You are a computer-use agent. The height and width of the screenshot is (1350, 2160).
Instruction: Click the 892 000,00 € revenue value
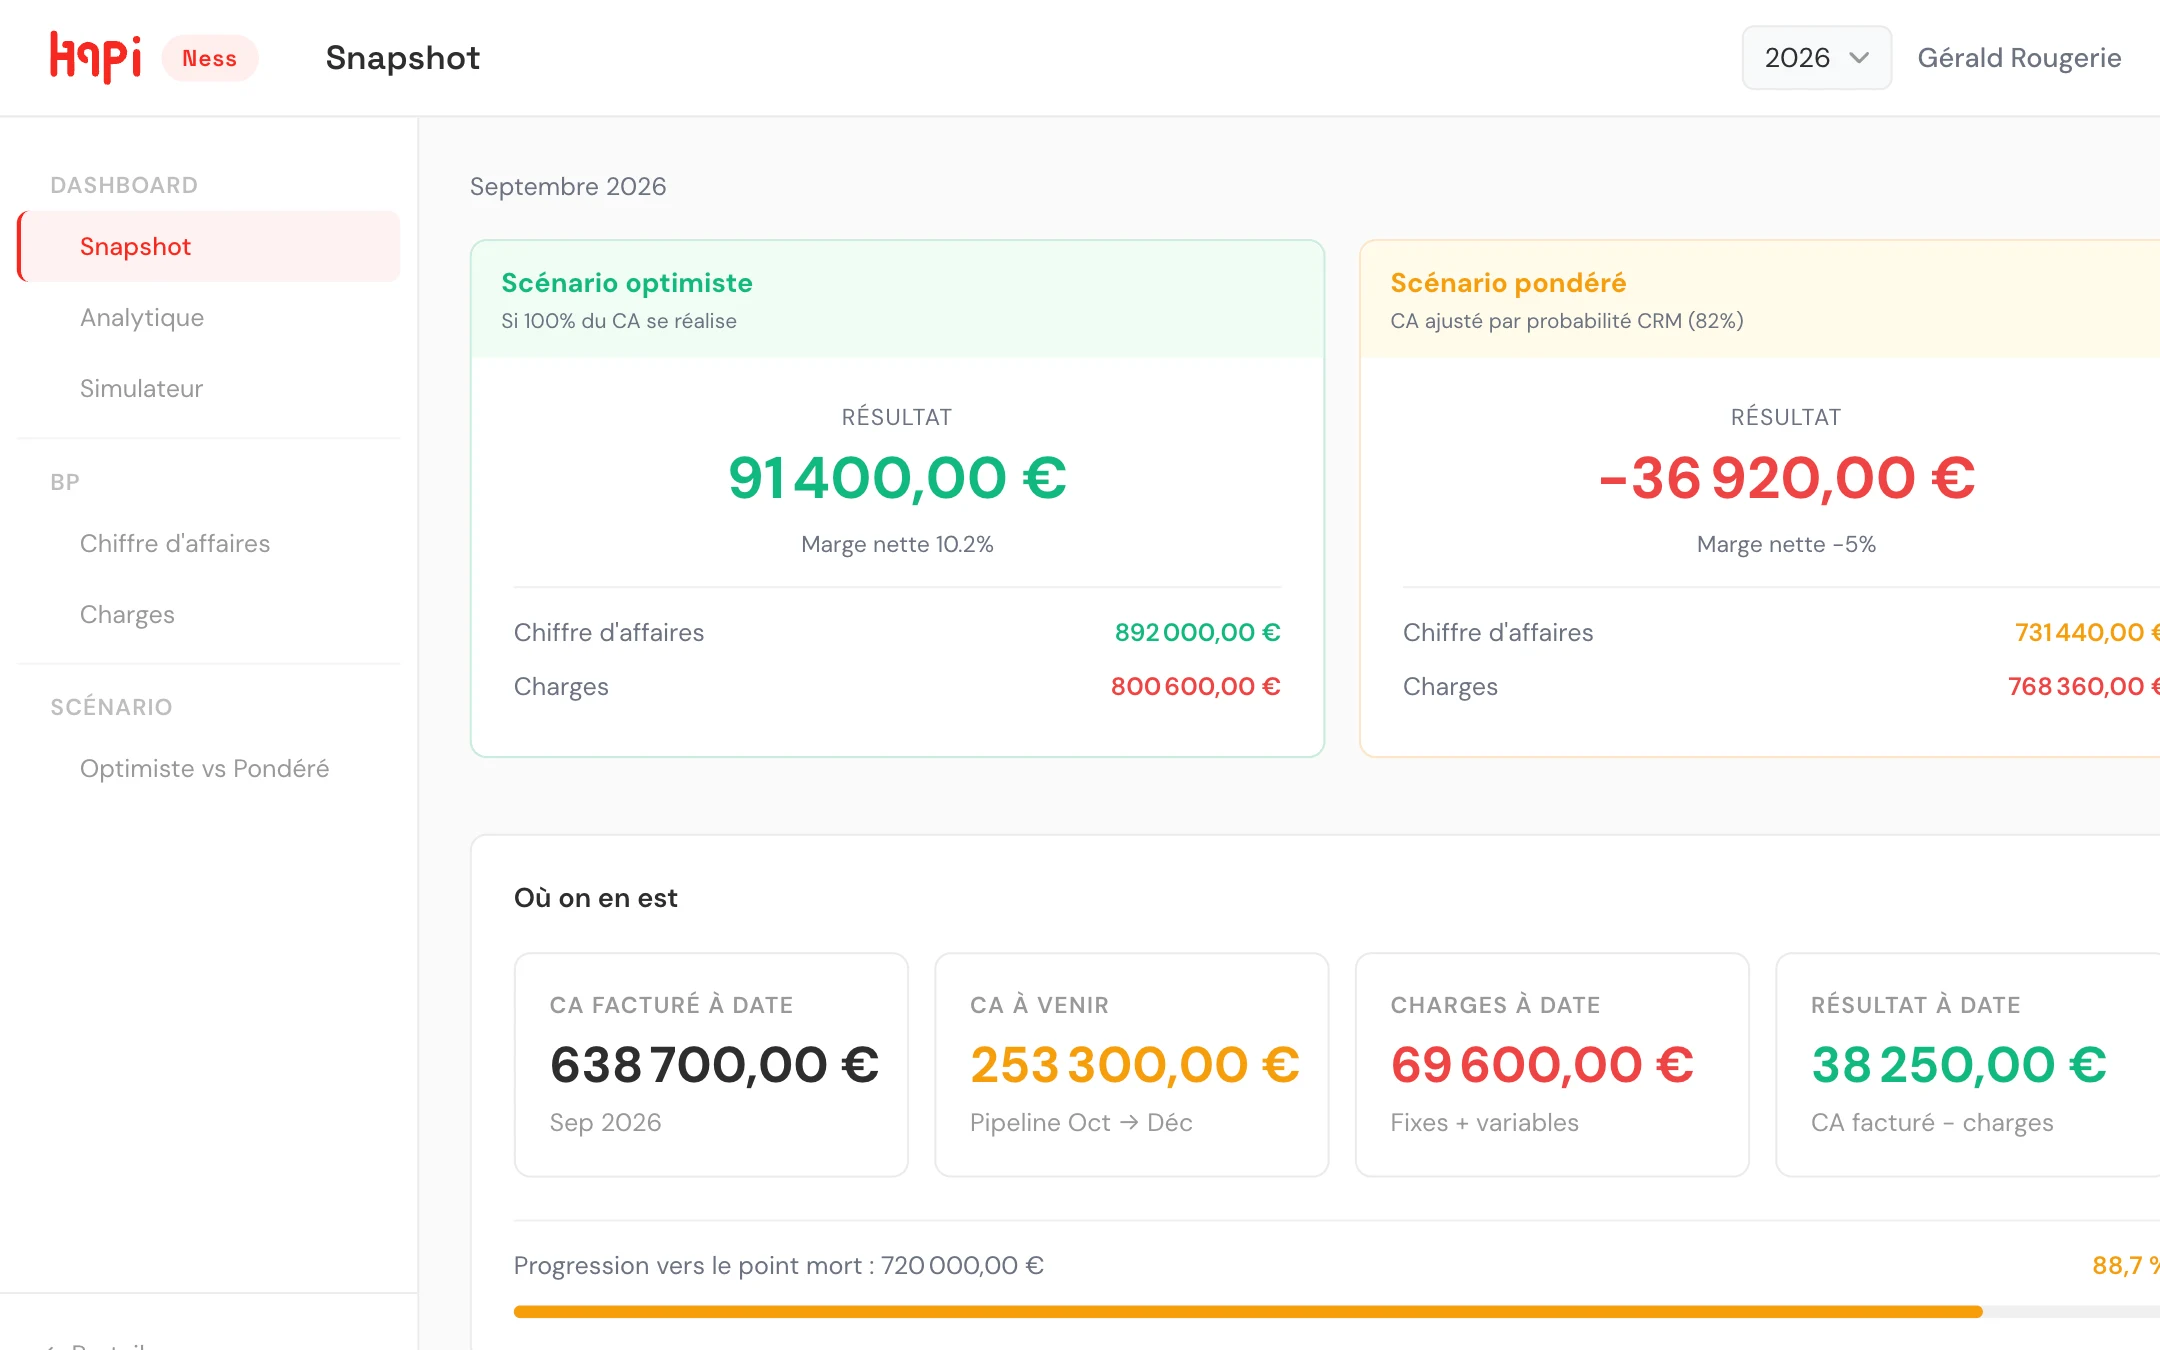click(1197, 632)
